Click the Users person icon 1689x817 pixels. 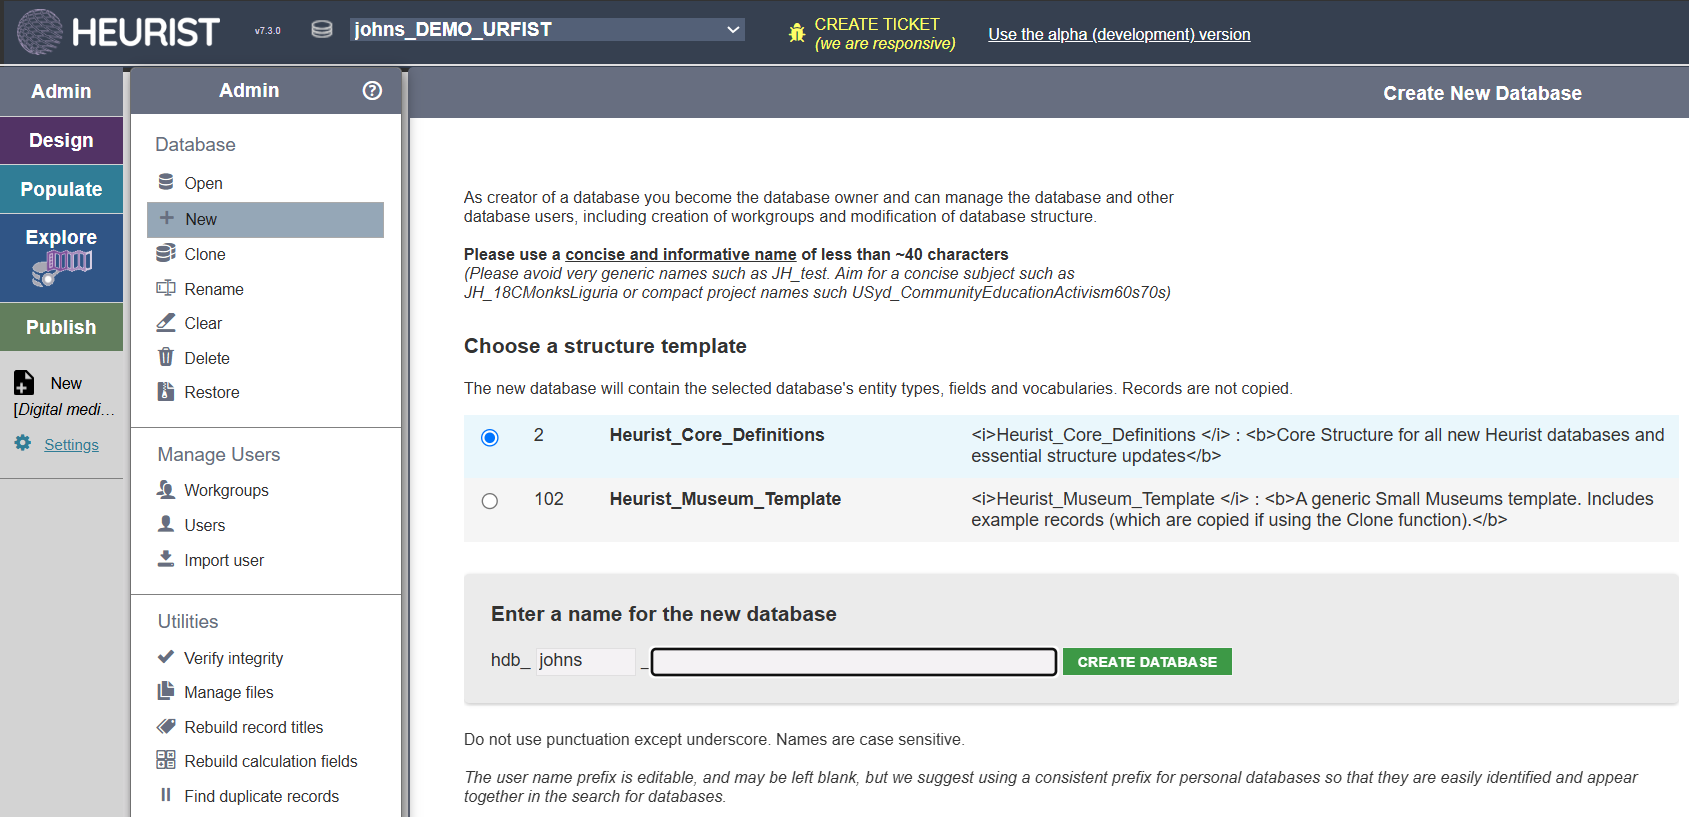tap(166, 524)
